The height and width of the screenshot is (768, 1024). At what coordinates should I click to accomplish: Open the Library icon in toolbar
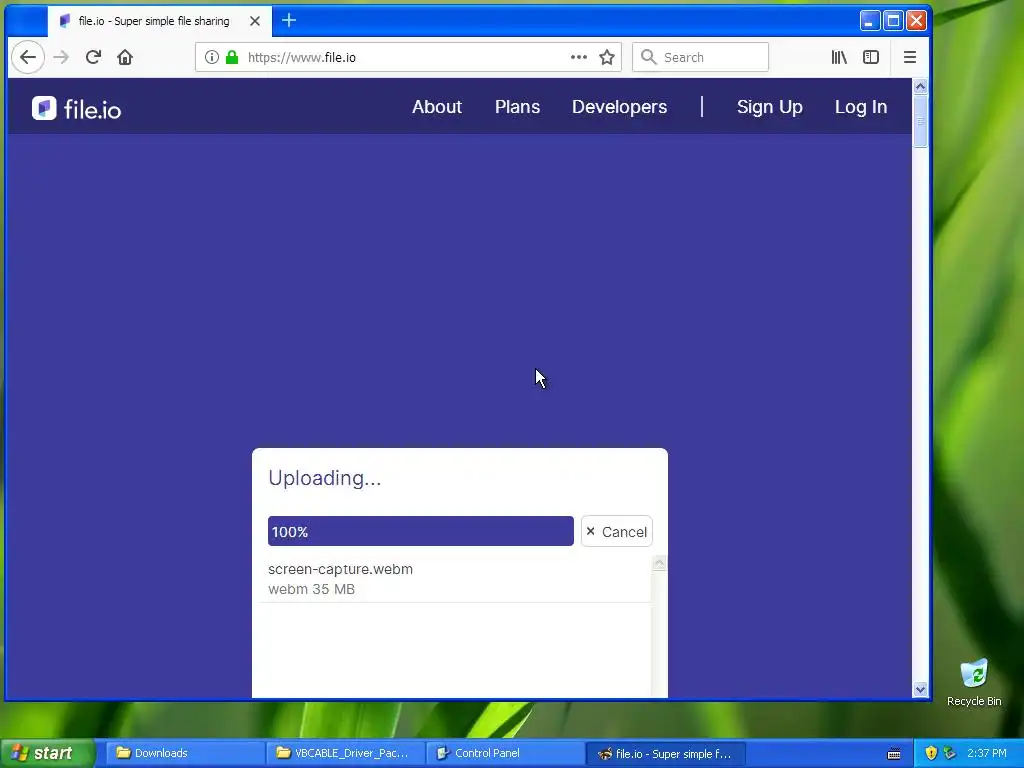click(839, 57)
